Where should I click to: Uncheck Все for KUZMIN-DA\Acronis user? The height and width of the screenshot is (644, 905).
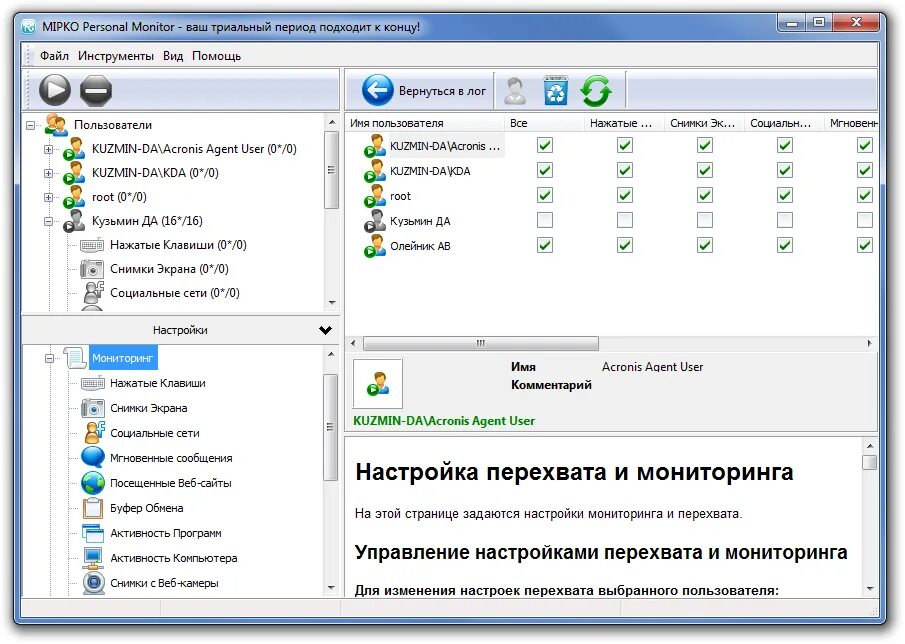pyautogui.click(x=544, y=145)
